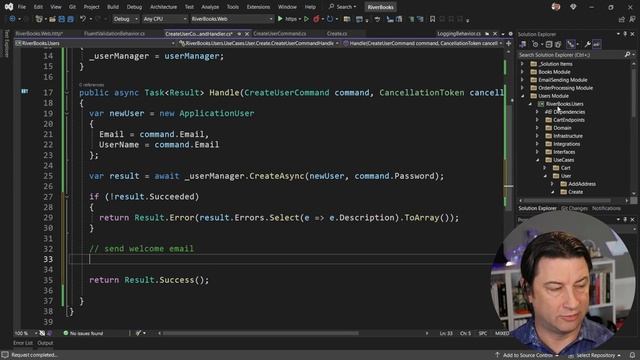This screenshot has width=640, height=360.
Task: Click the editor tabs settings gear icon
Action: pos(510,33)
